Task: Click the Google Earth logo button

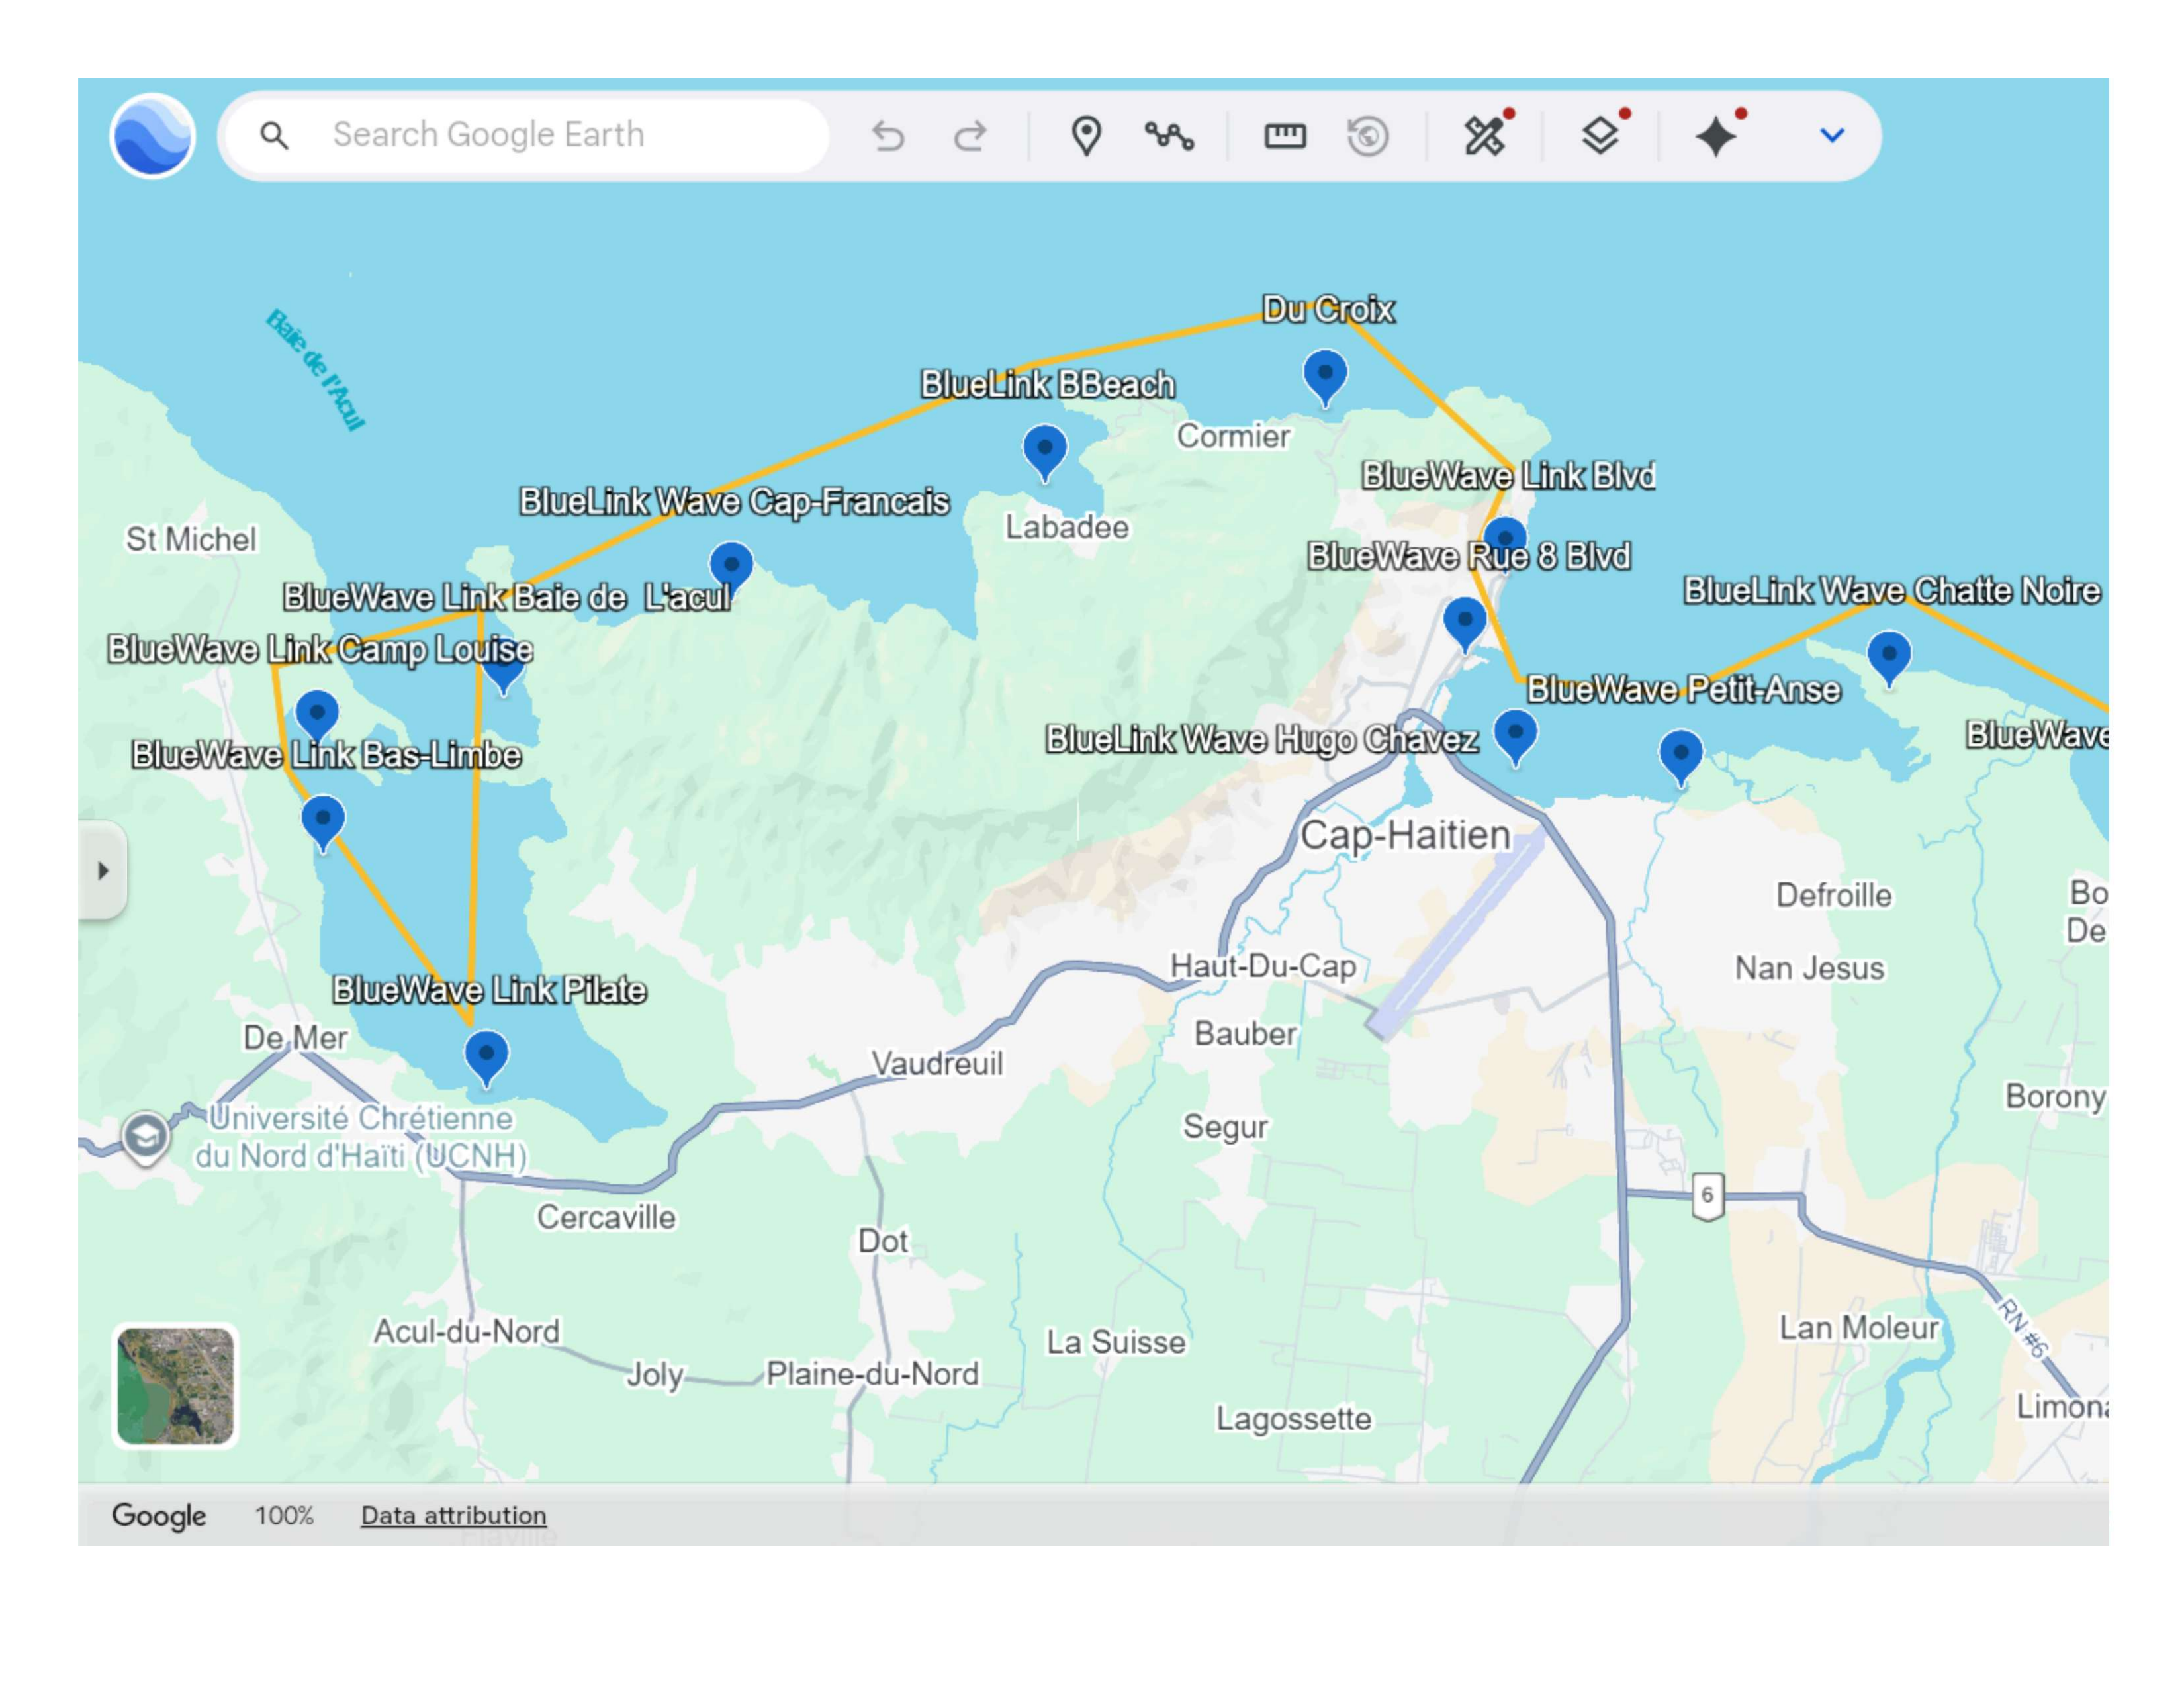Action: tap(152, 135)
